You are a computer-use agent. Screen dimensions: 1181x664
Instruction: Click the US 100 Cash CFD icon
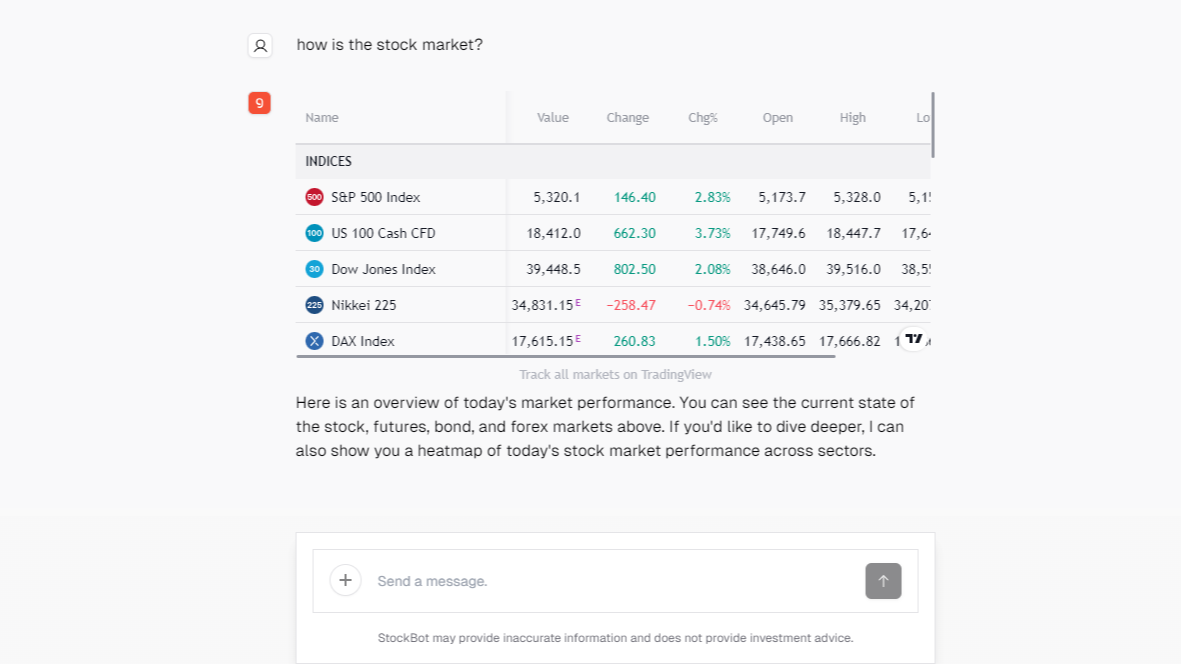tap(314, 233)
